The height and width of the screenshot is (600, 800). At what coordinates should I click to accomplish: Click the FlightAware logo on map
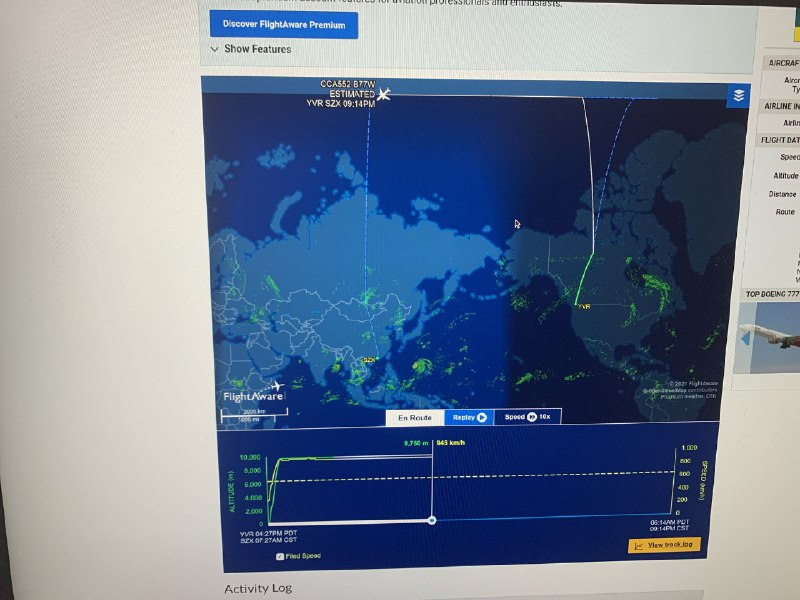[253, 393]
